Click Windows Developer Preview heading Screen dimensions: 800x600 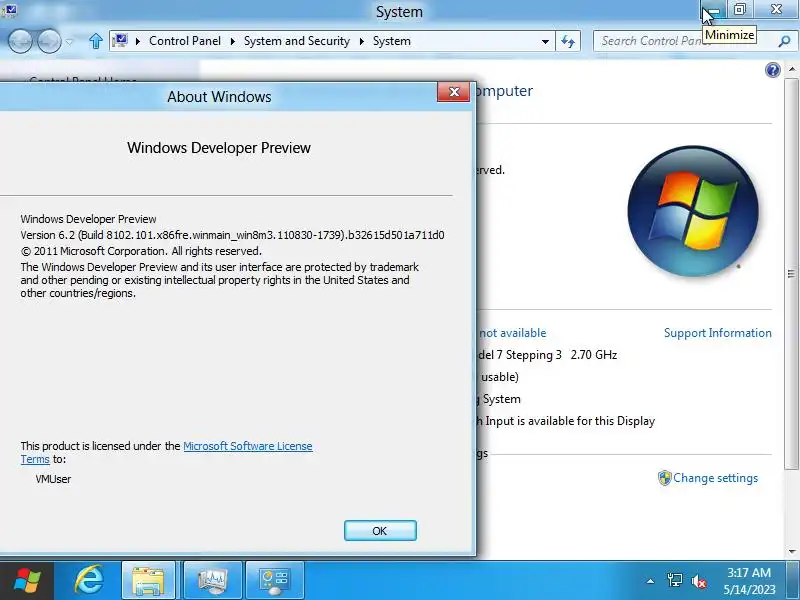click(219, 147)
